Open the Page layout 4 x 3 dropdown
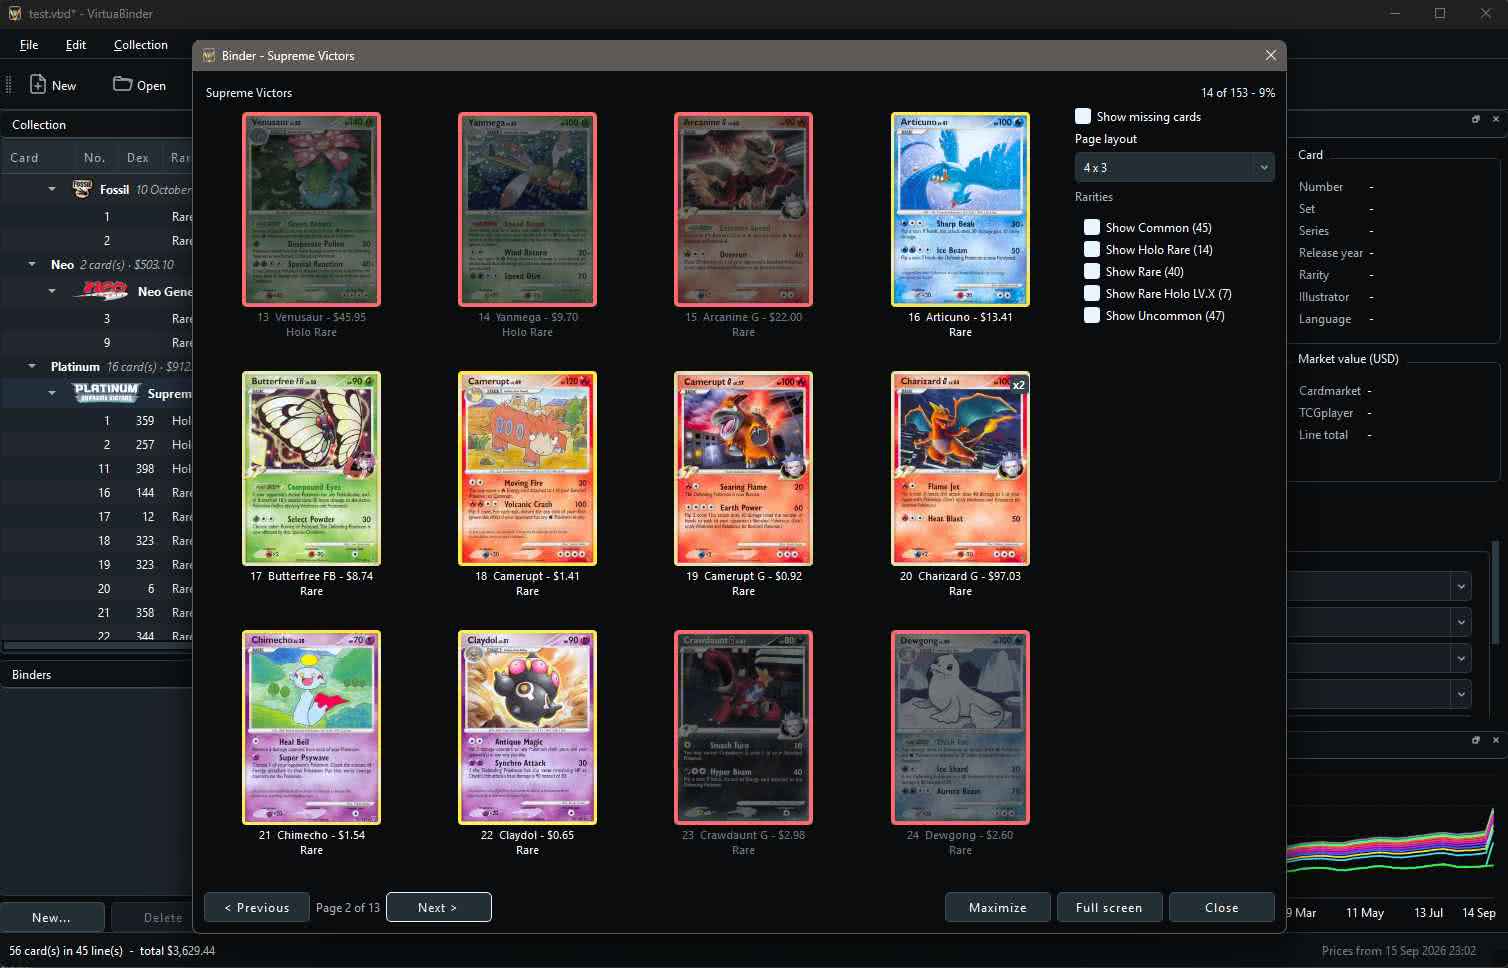The height and width of the screenshot is (968, 1508). [1174, 167]
